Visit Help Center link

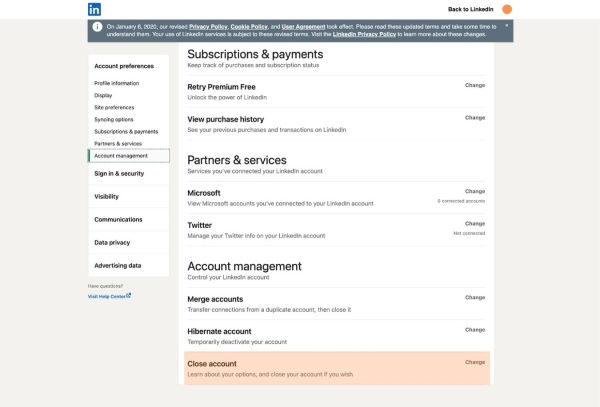(107, 296)
